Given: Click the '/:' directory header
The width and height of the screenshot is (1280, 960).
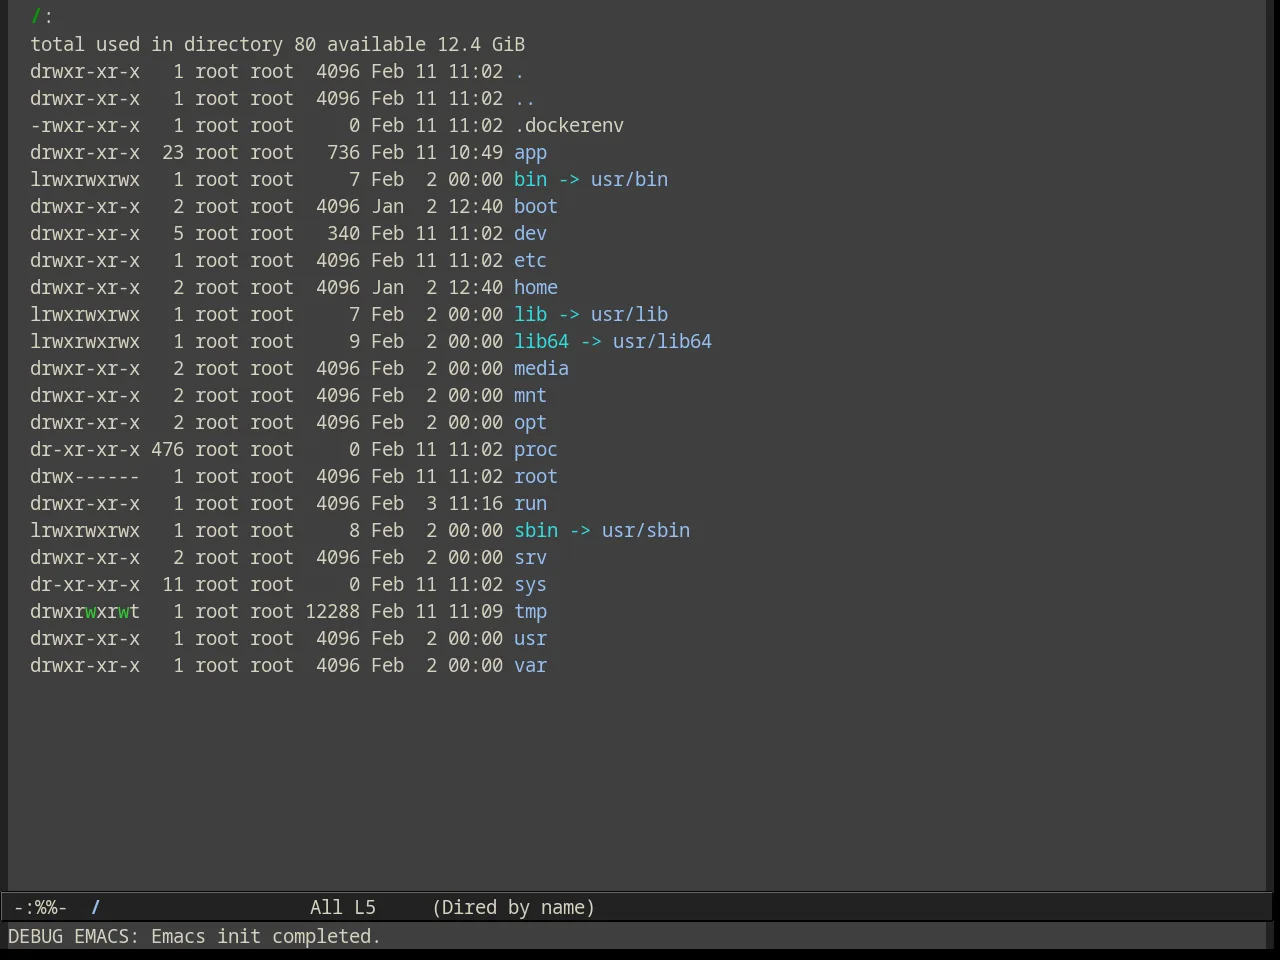Looking at the screenshot, I should pyautogui.click(x=41, y=17).
